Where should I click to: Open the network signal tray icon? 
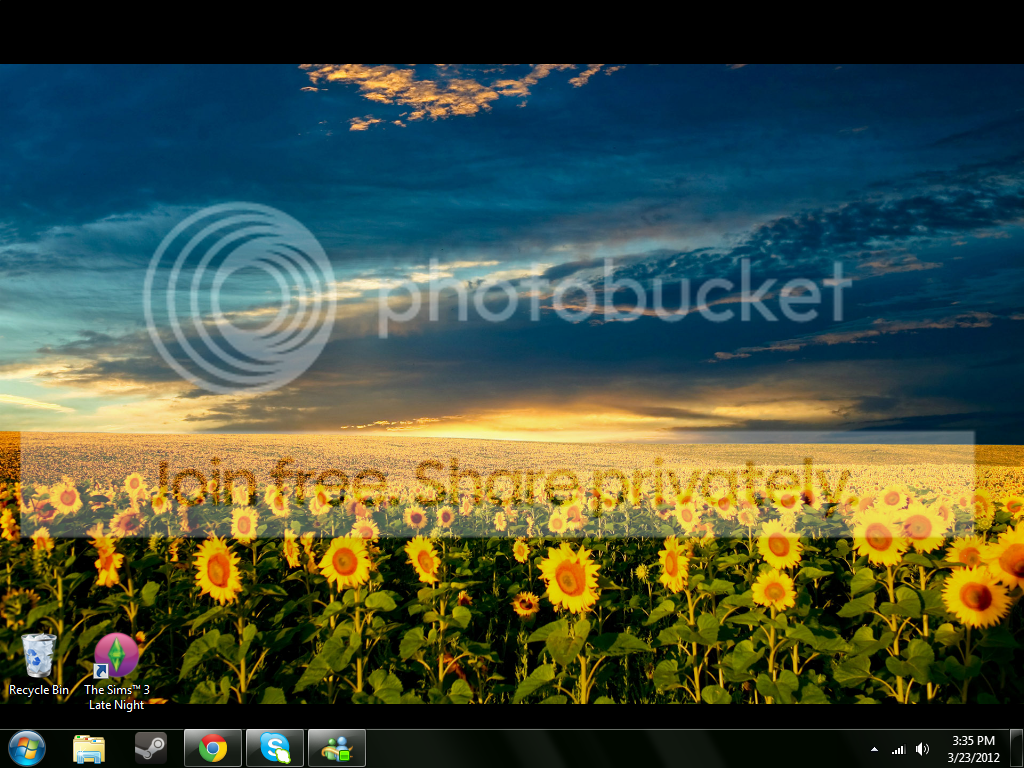click(x=899, y=750)
